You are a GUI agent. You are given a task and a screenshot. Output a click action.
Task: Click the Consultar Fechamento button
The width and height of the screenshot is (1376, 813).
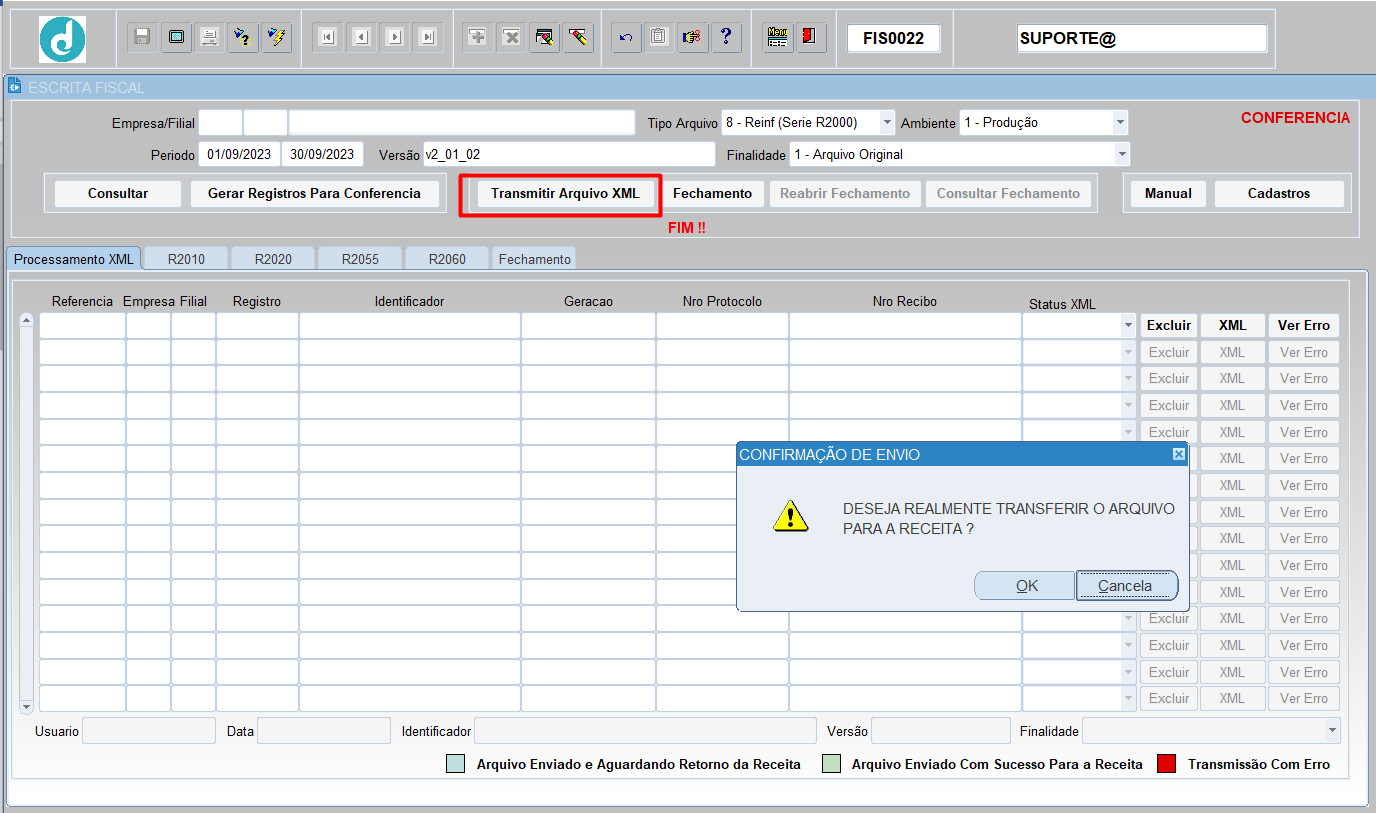point(1008,193)
